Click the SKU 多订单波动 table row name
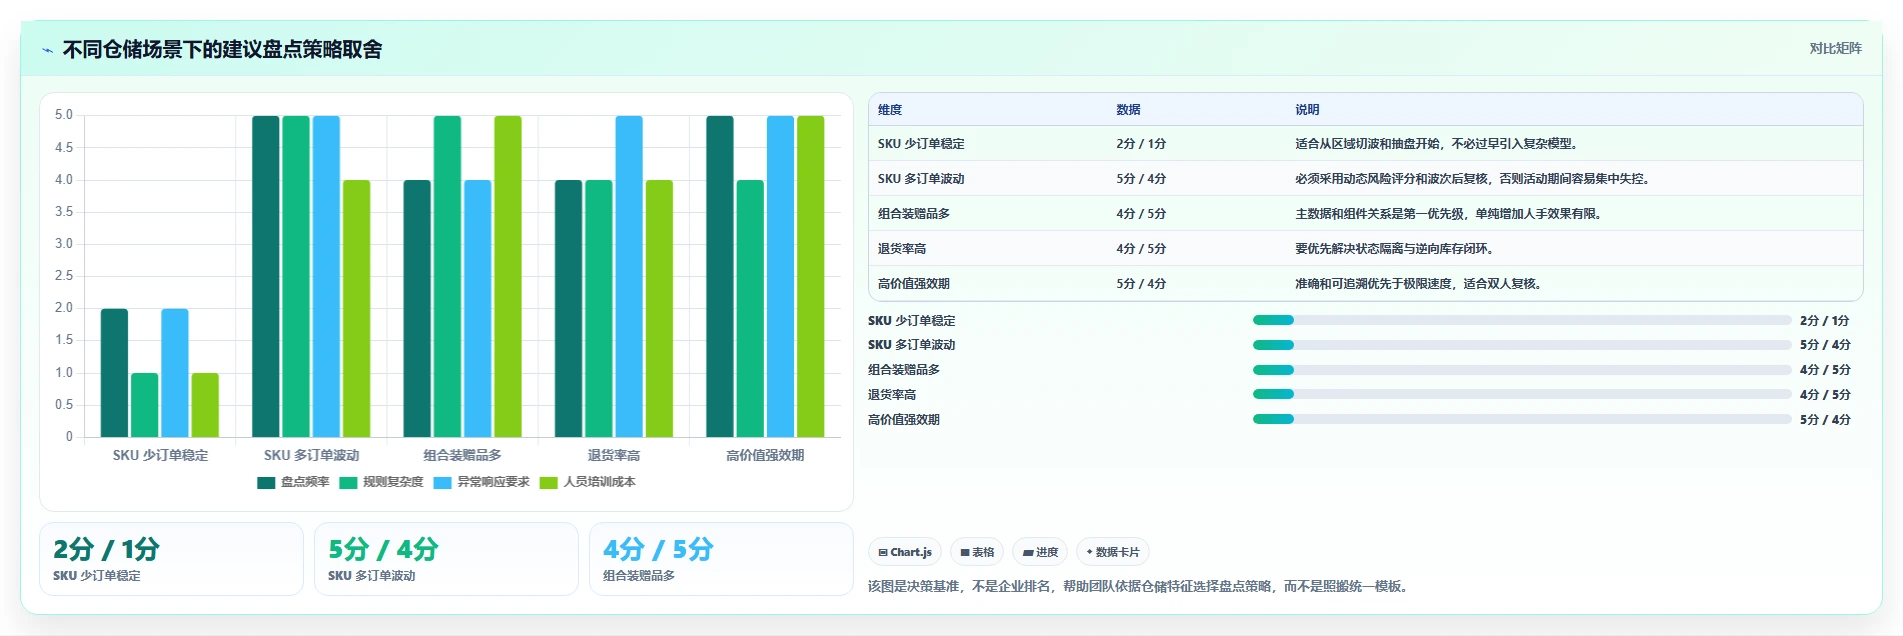 click(x=921, y=179)
